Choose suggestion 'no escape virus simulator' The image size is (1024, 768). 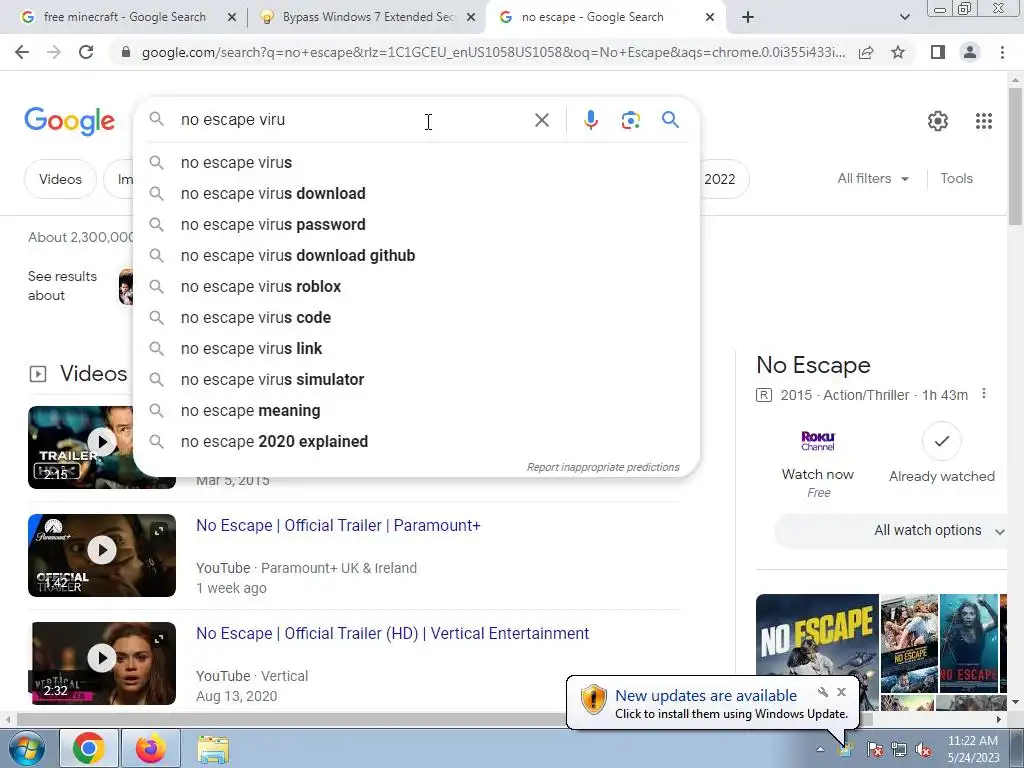click(416, 379)
